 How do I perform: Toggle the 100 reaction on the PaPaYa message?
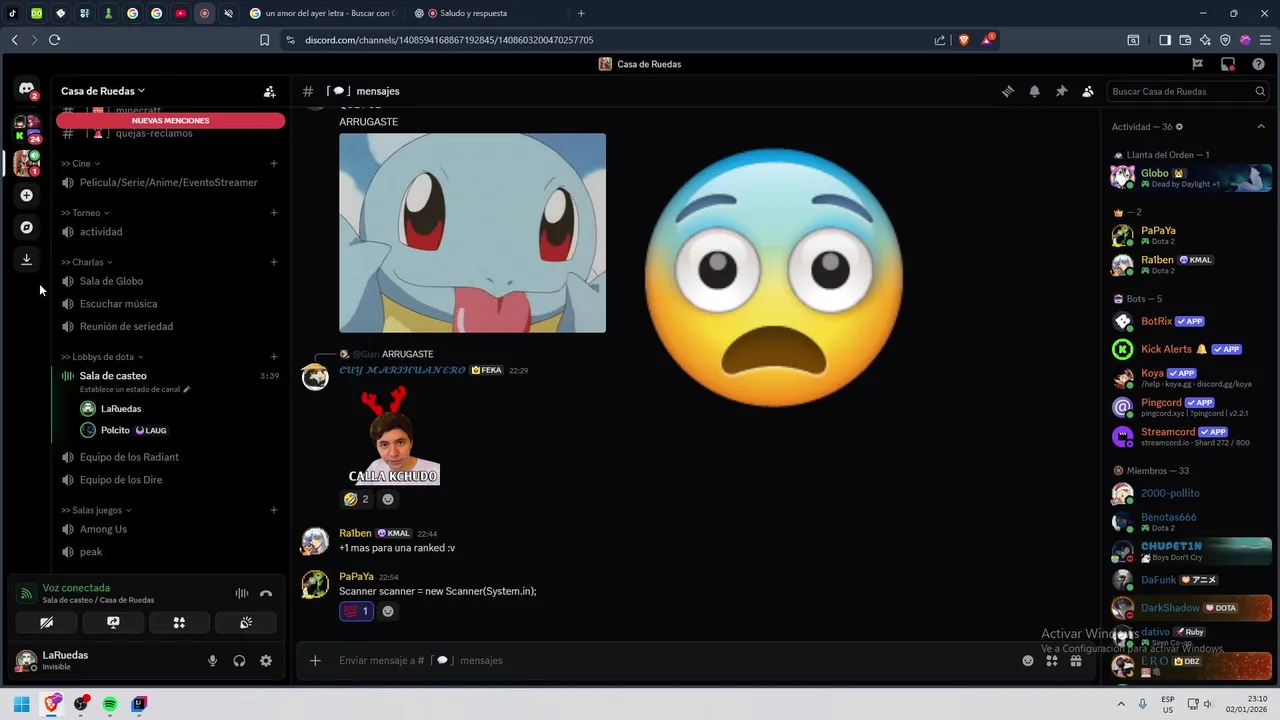pyautogui.click(x=356, y=611)
